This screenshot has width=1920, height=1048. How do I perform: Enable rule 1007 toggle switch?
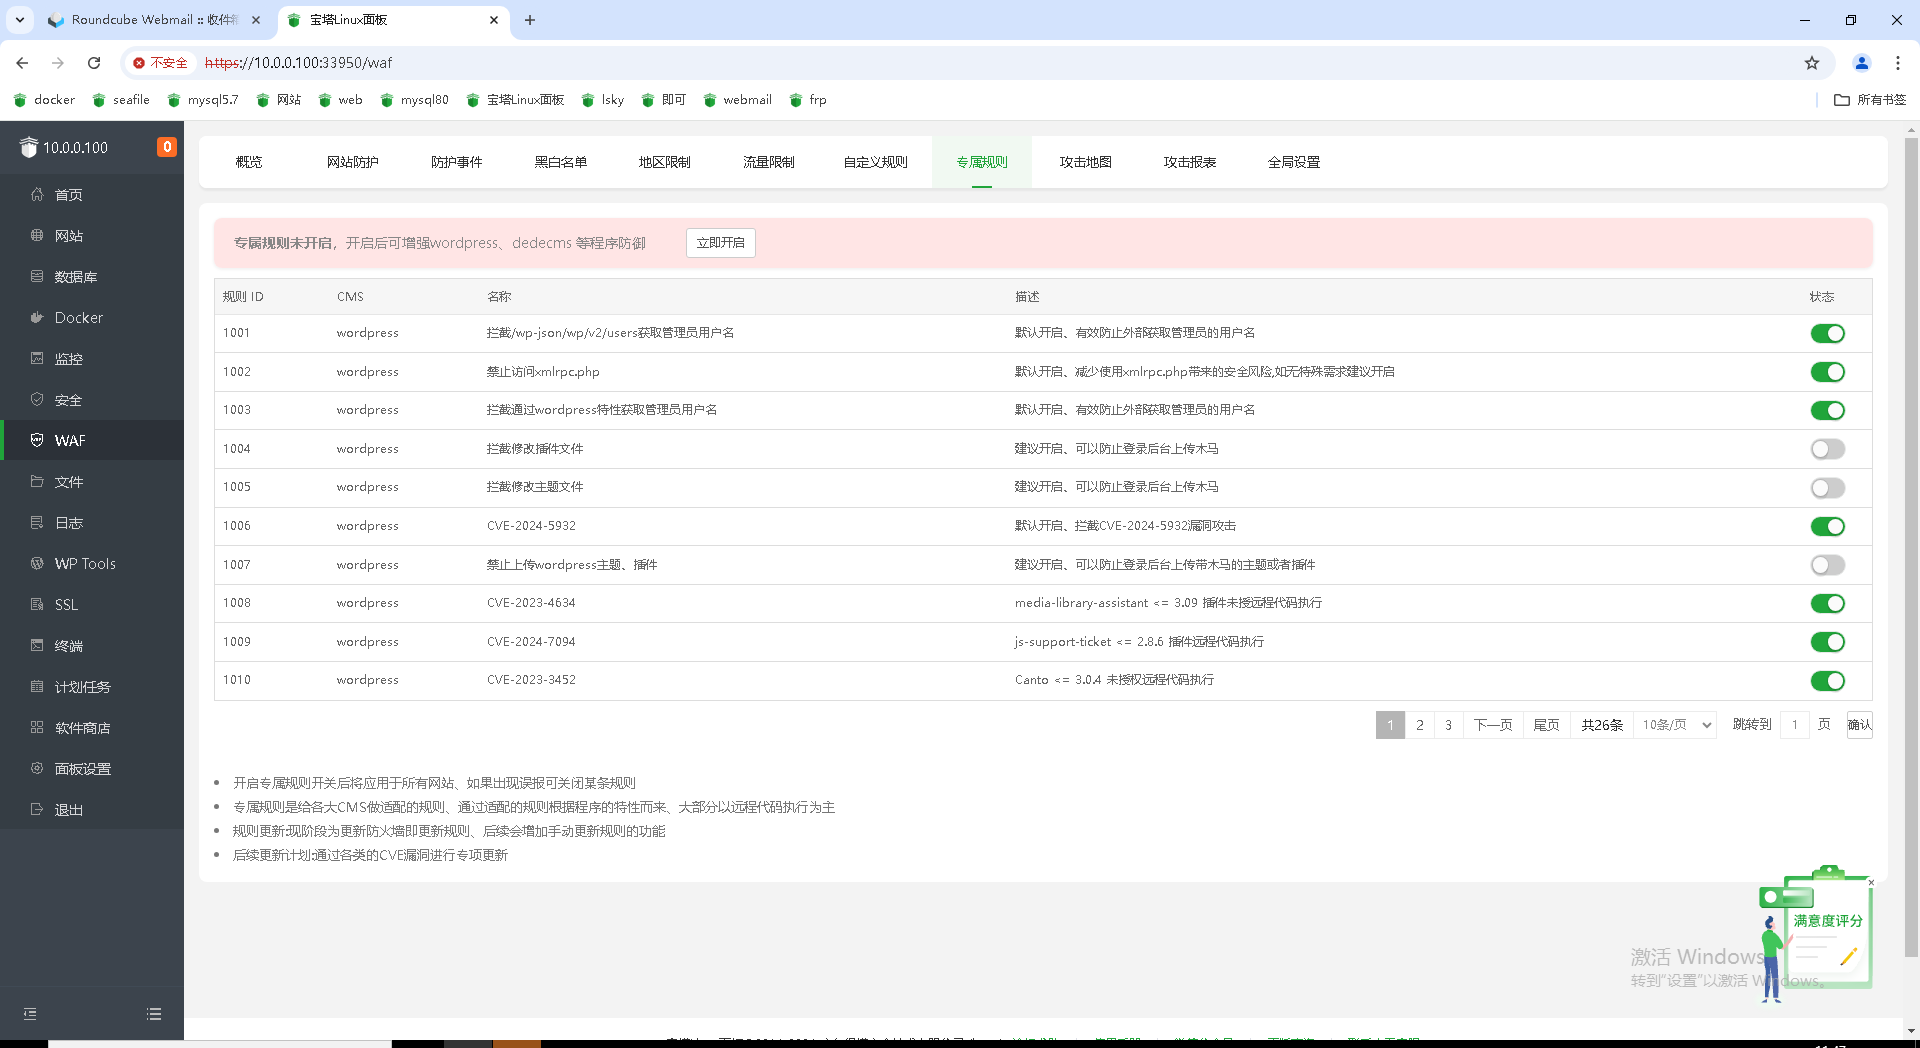pyautogui.click(x=1827, y=566)
